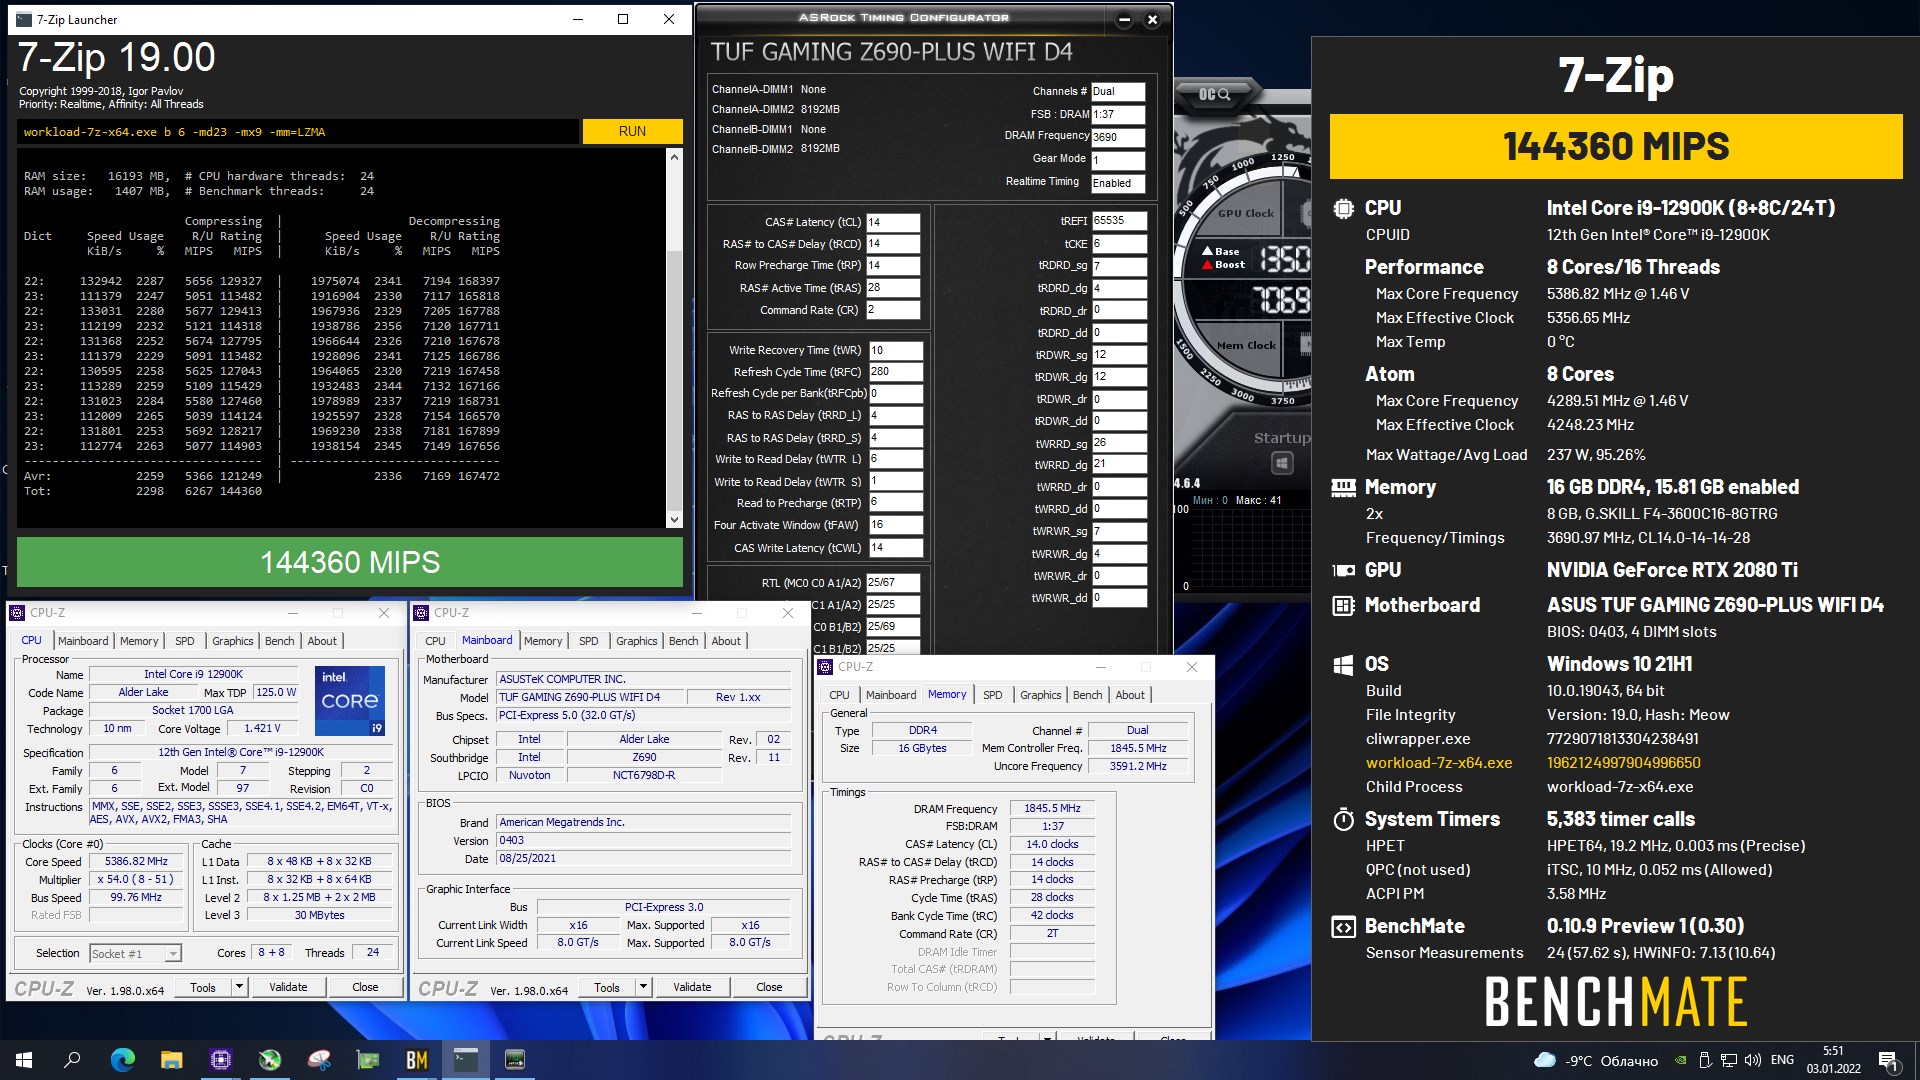The width and height of the screenshot is (1920, 1080).
Task: Click the Intel Core i9 logo
Action: [x=350, y=701]
